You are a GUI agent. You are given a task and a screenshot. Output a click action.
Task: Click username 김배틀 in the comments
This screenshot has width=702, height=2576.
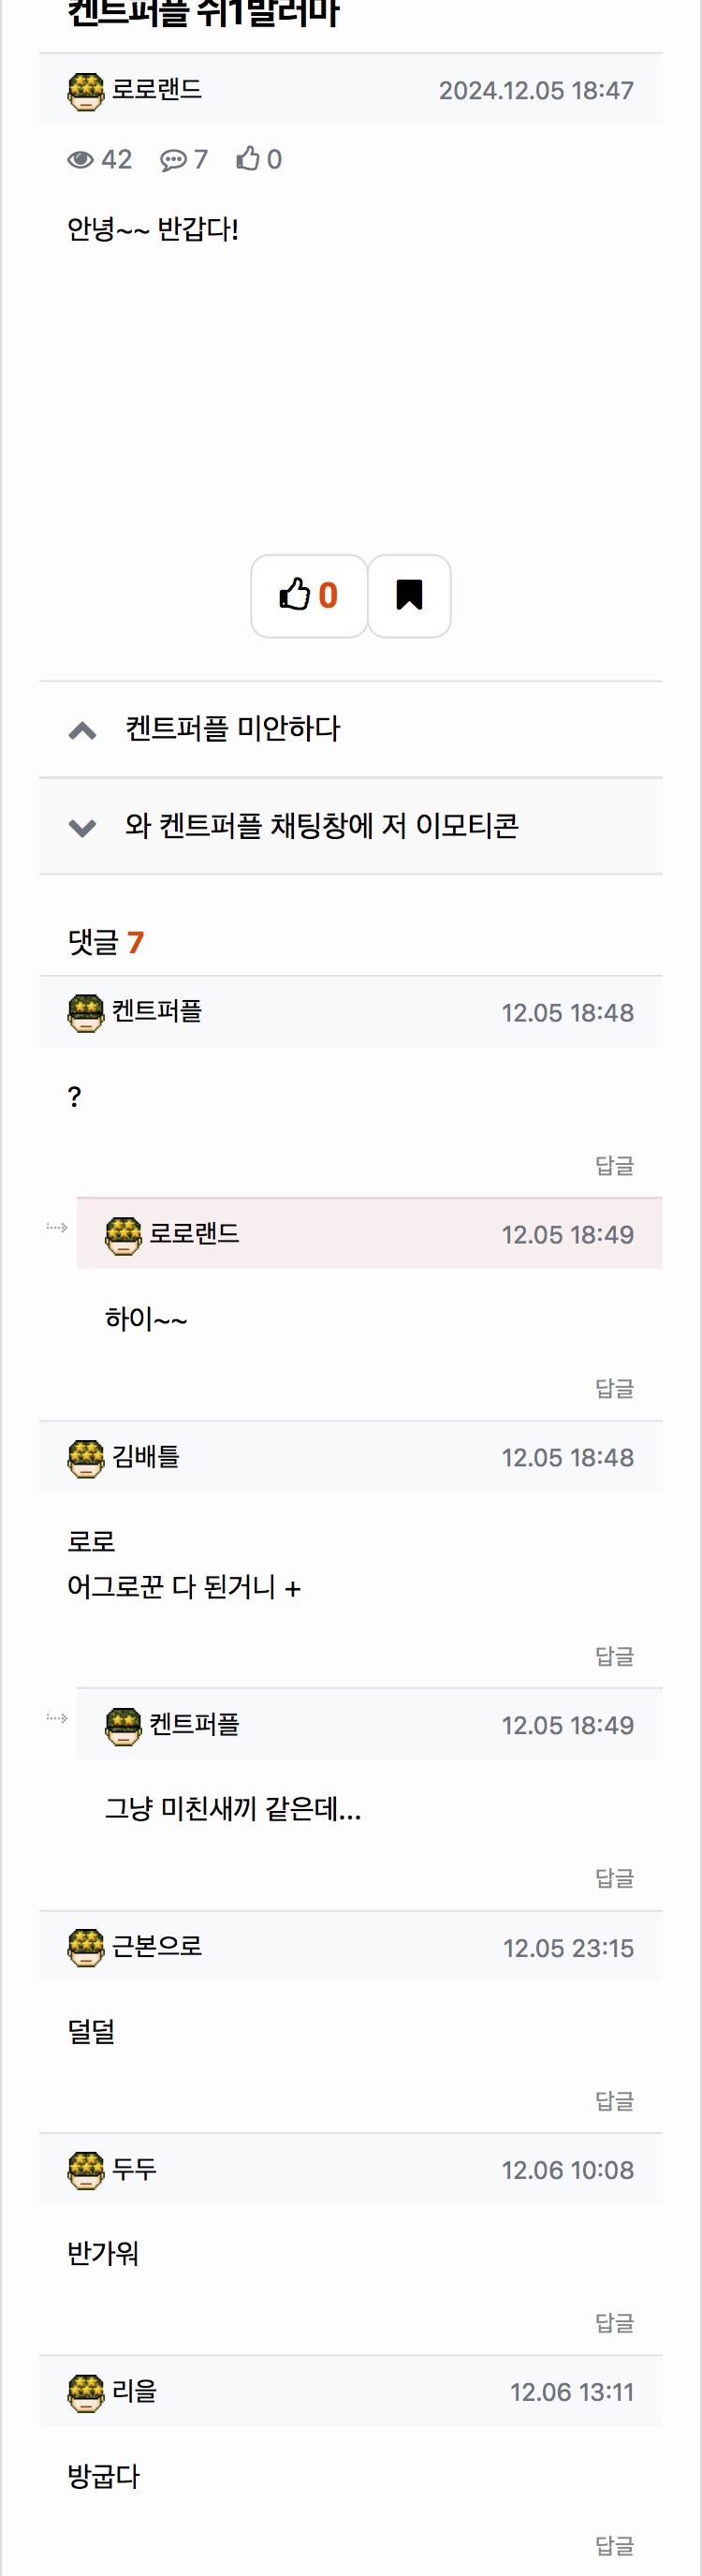pyautogui.click(x=146, y=1456)
